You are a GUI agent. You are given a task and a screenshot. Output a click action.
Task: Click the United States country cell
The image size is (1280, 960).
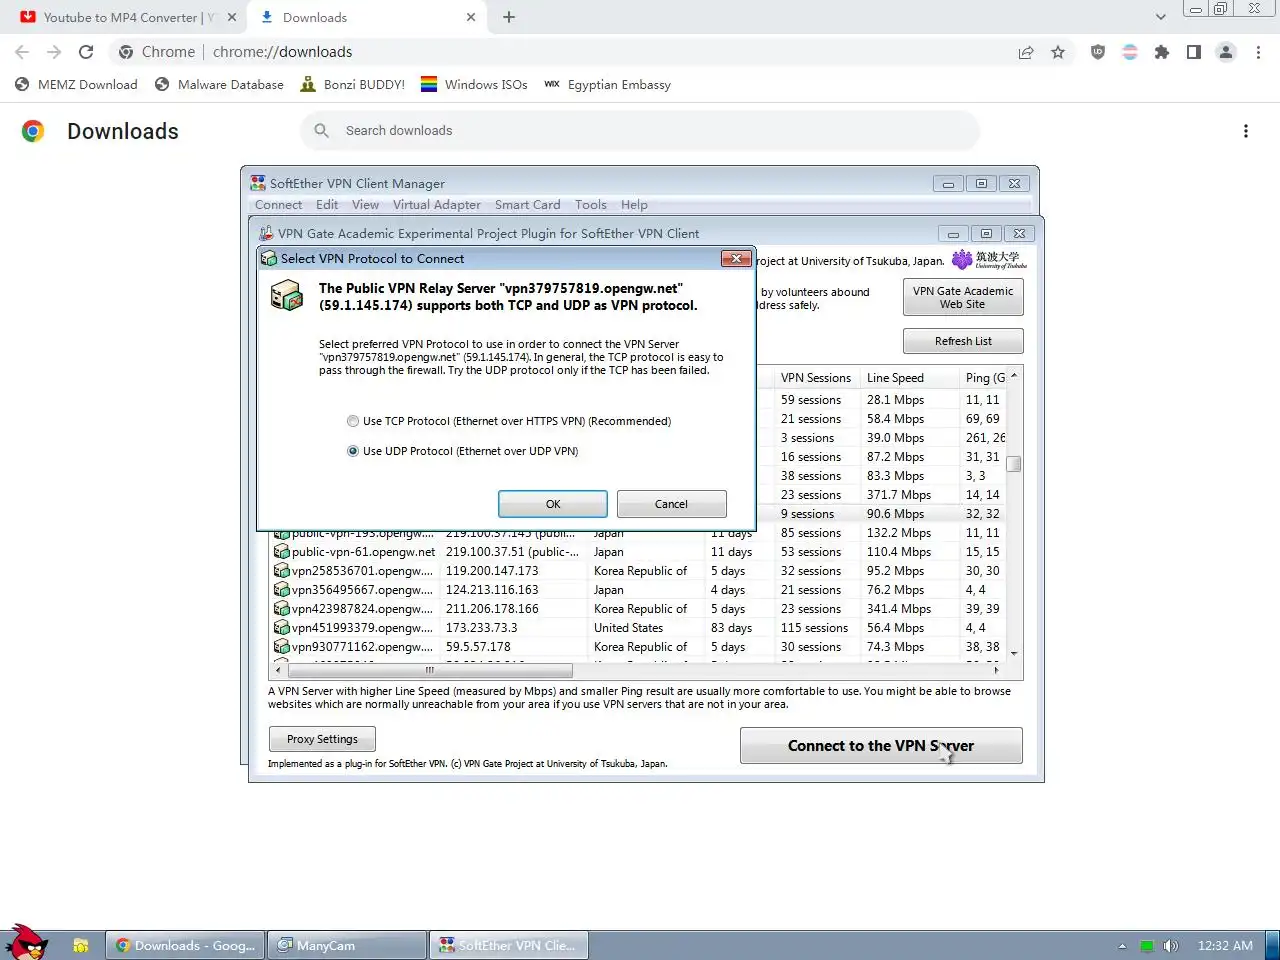(x=628, y=628)
